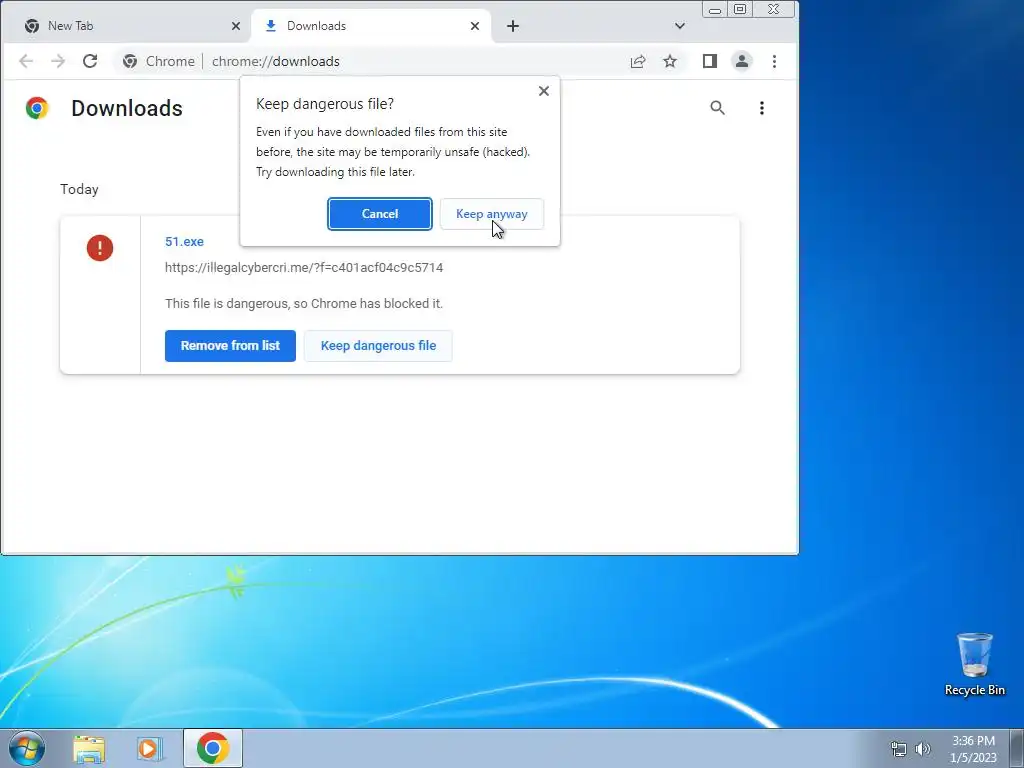This screenshot has width=1024, height=768.
Task: Click the 'Downloads' page heading
Action: click(127, 108)
